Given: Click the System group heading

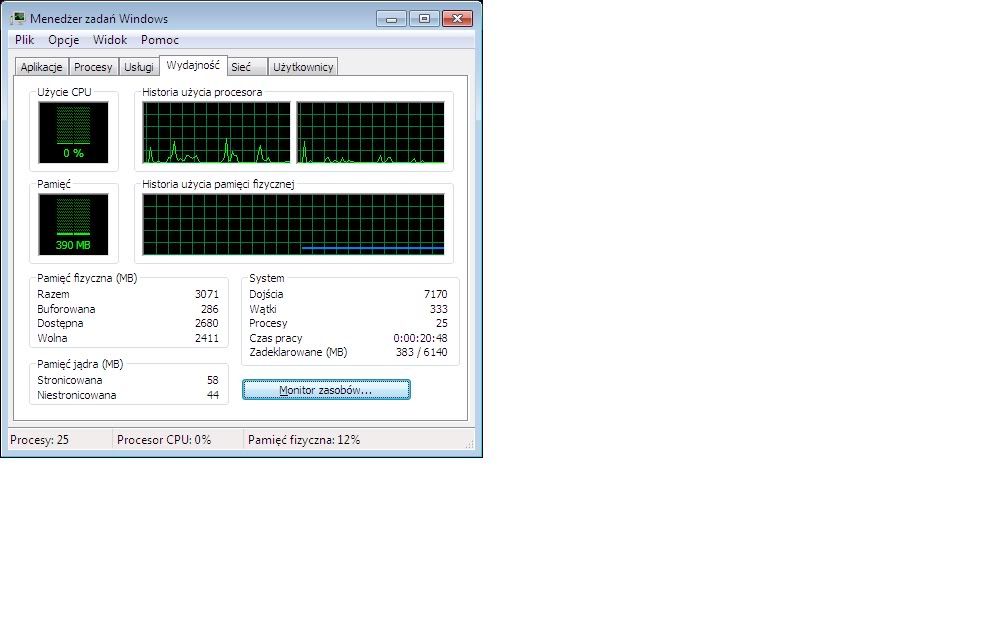Looking at the screenshot, I should [x=267, y=278].
